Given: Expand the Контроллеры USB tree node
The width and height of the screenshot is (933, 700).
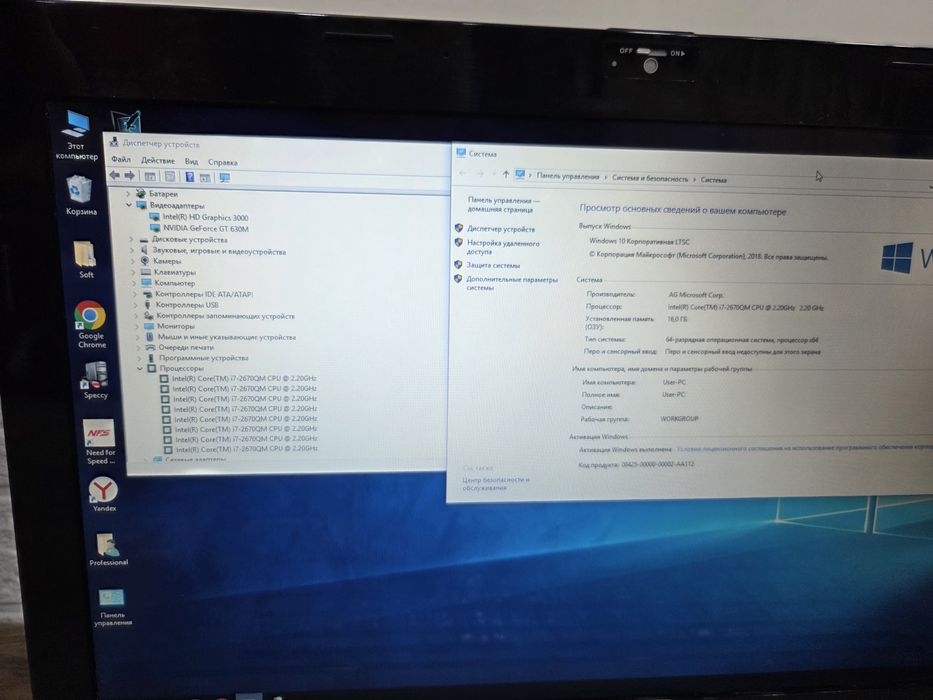Looking at the screenshot, I should tap(136, 305).
